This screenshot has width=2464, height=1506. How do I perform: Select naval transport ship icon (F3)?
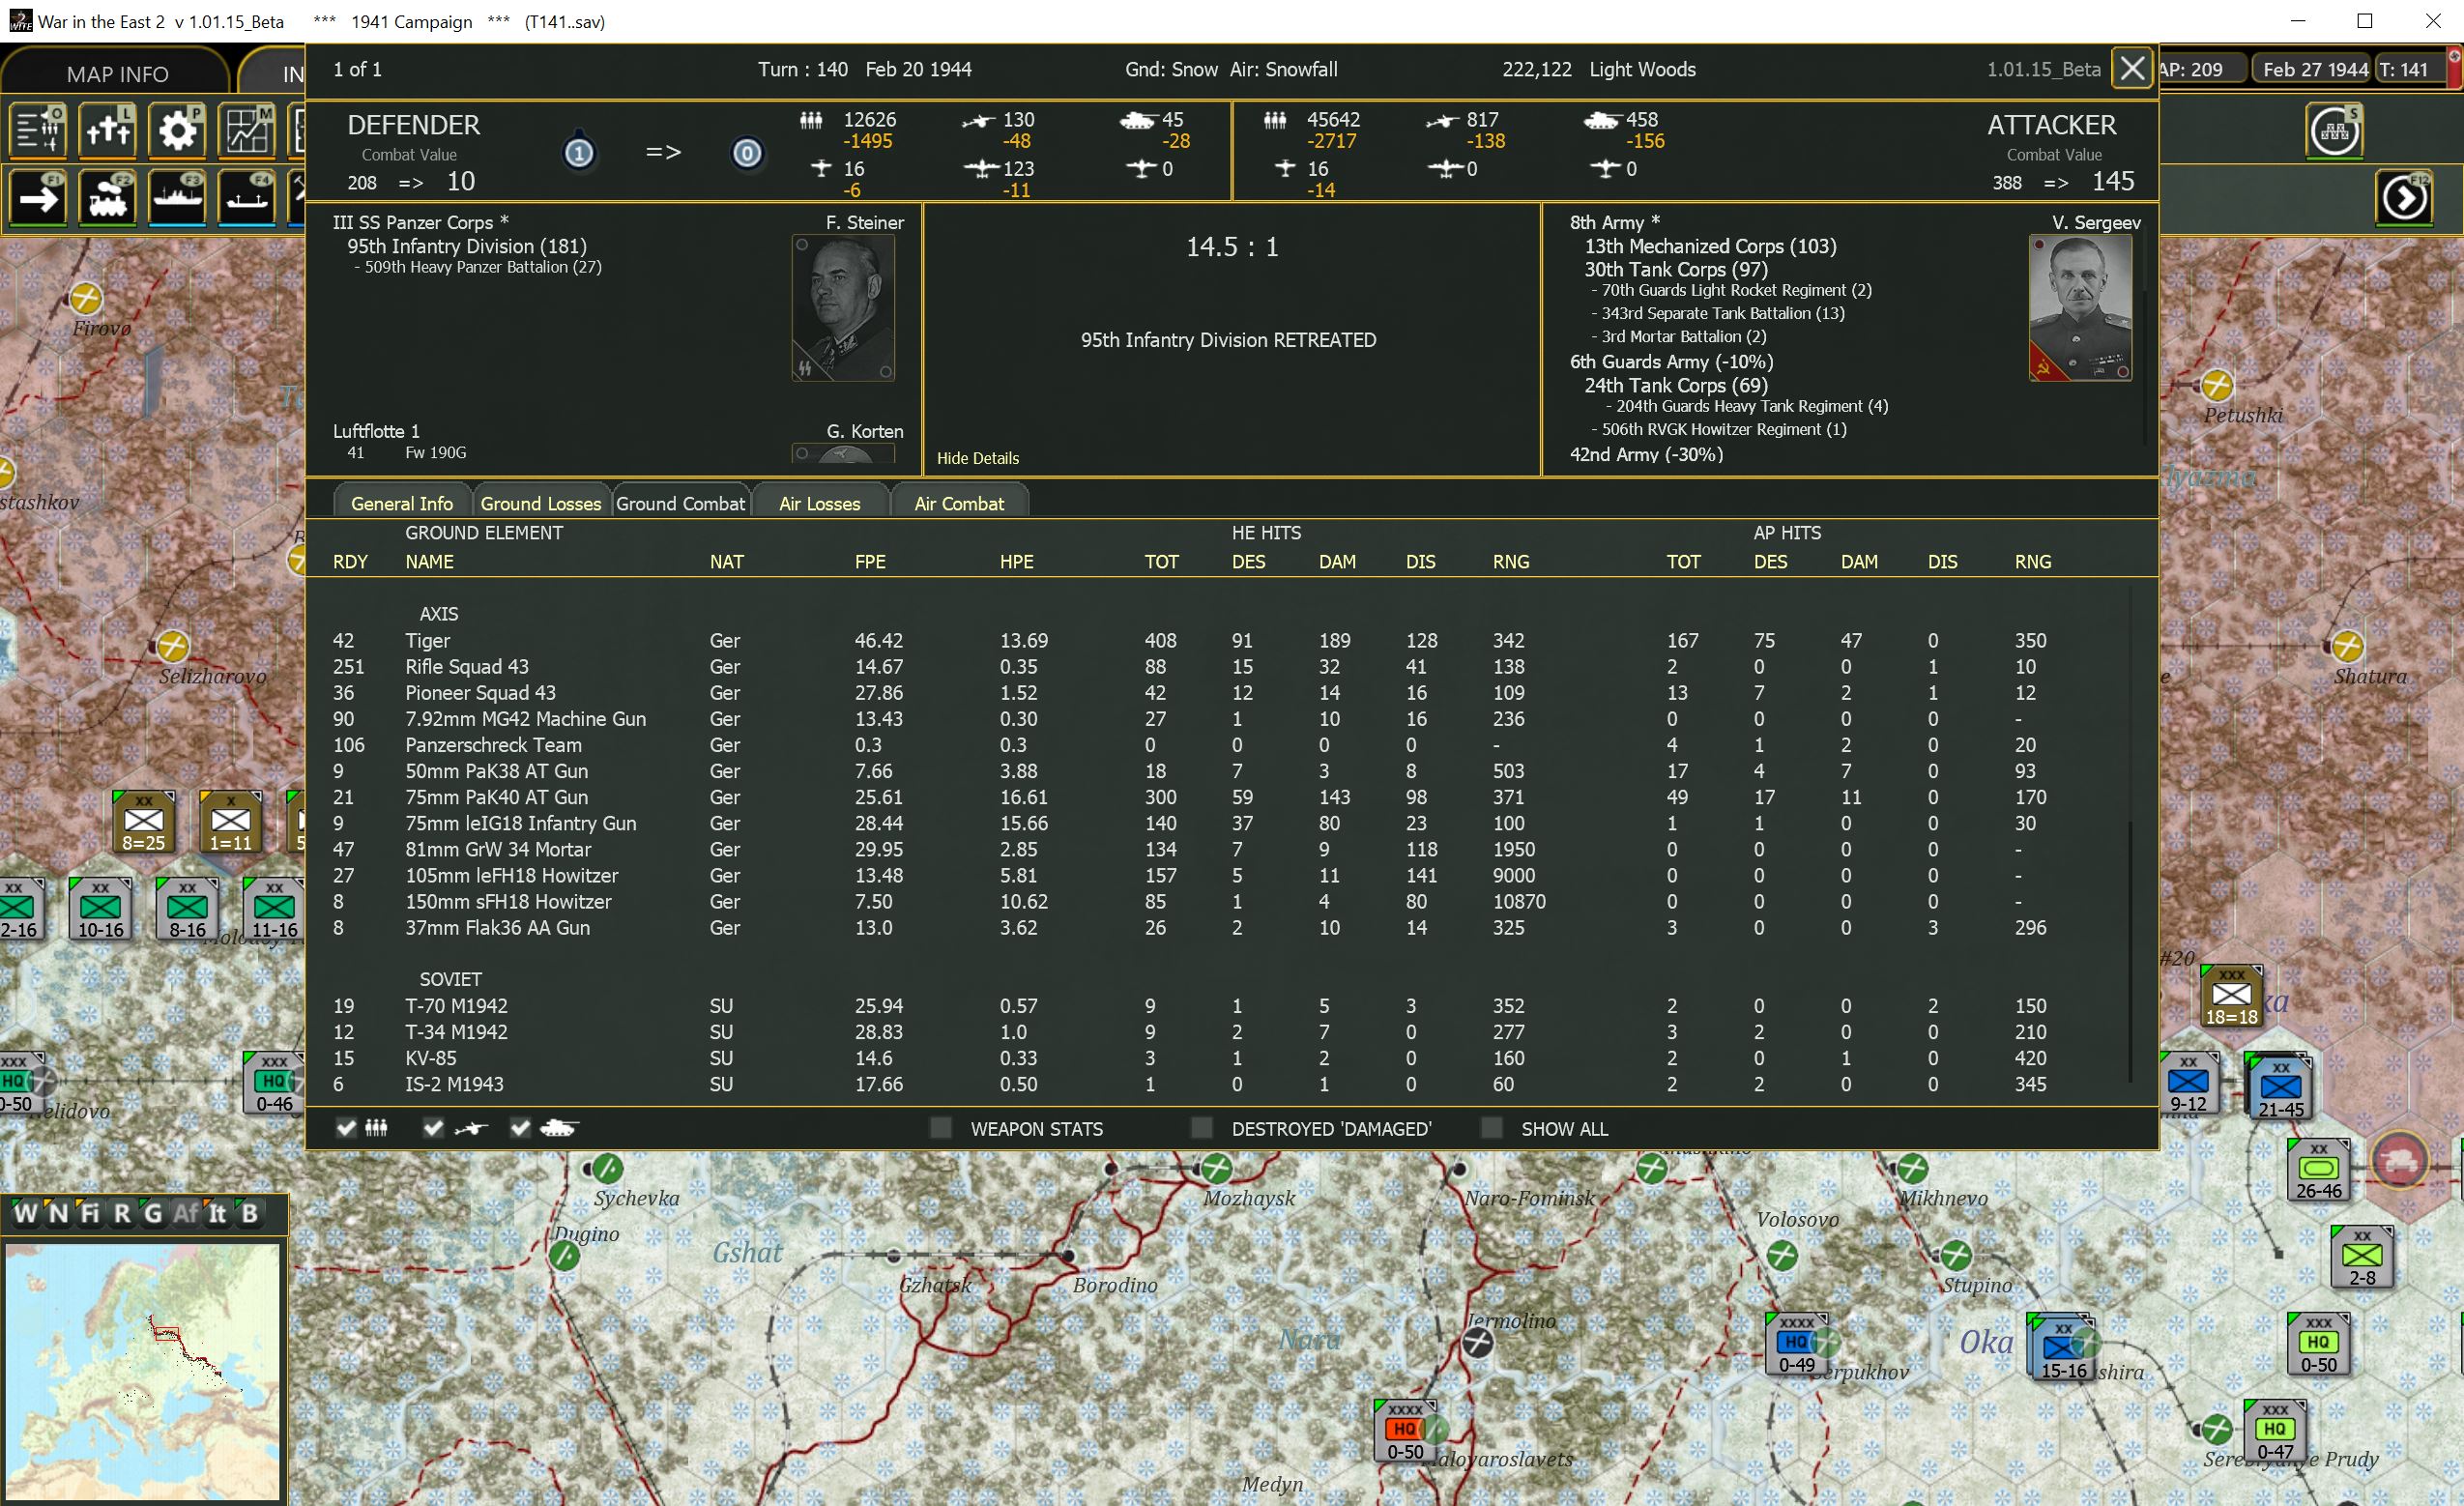pos(177,198)
